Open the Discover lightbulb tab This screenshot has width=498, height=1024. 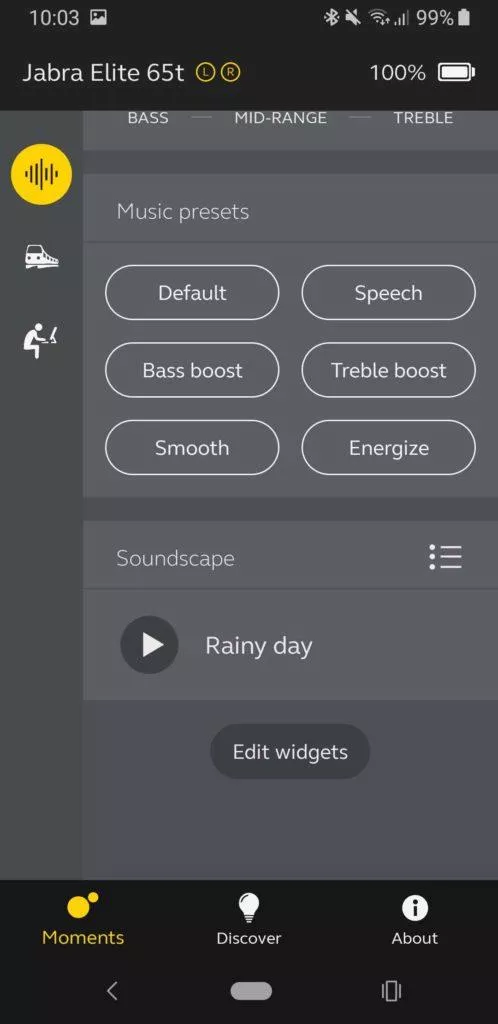(249, 920)
